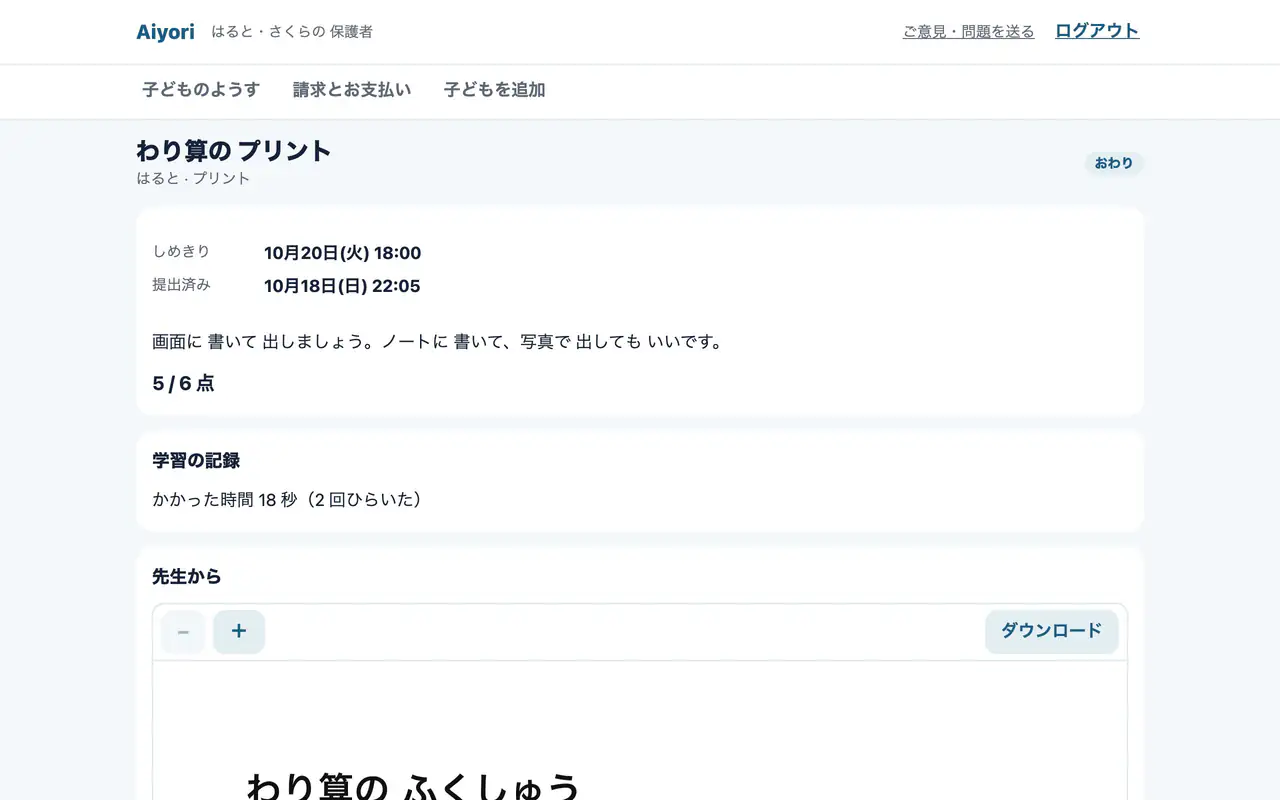Click the はると・さくらの 保護者 header text
Viewport: 1280px width, 800px height.
click(292, 32)
